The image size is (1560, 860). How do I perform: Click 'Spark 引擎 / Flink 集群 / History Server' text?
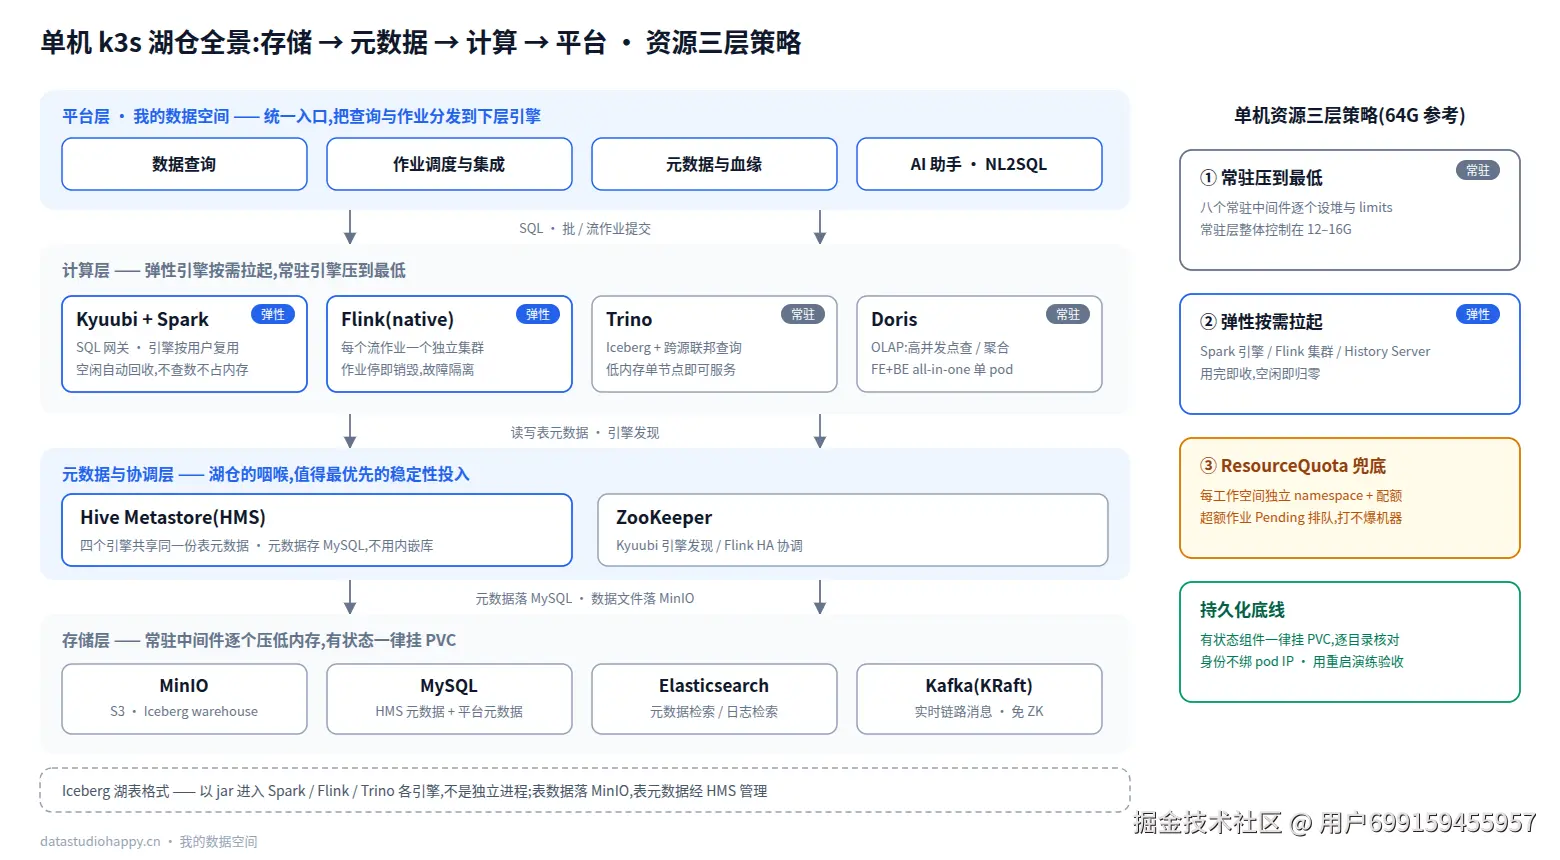[x=1315, y=352]
